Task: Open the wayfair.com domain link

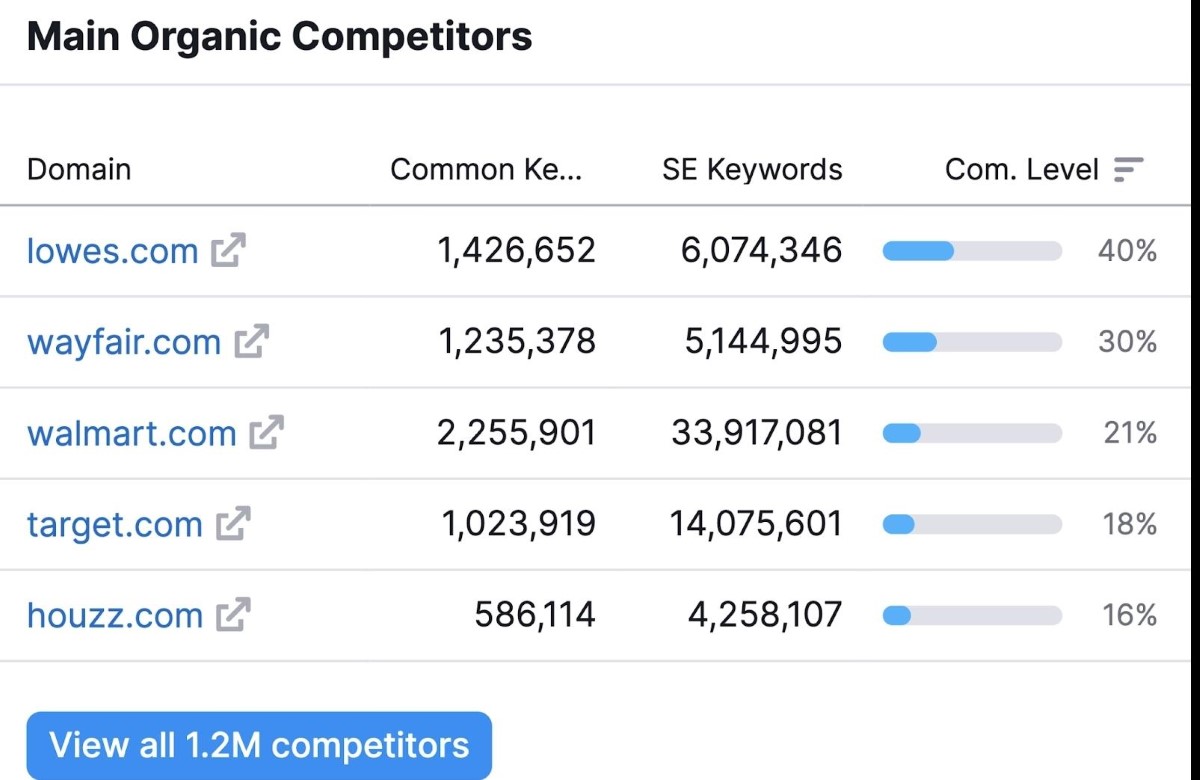Action: pos(123,342)
